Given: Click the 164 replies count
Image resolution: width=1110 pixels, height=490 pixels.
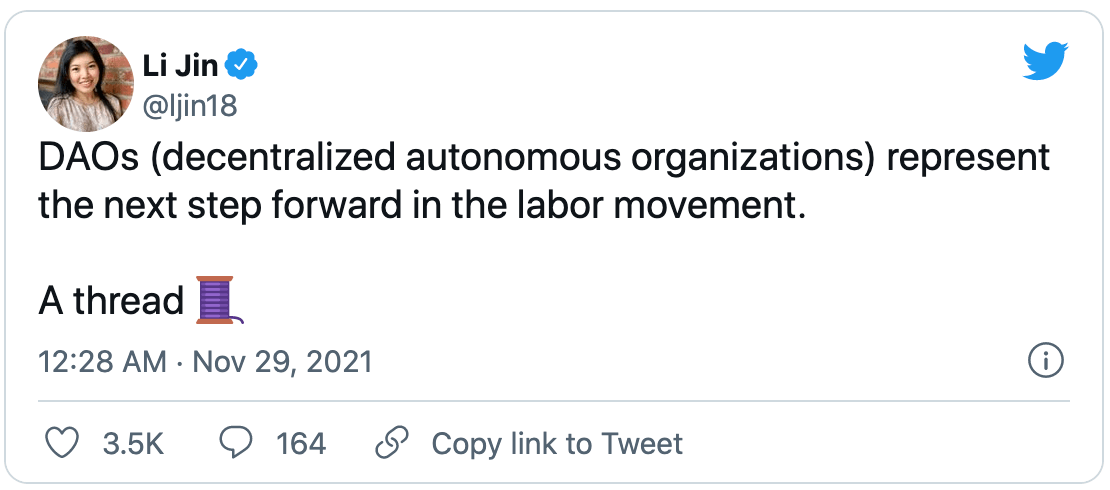Looking at the screenshot, I should (301, 443).
